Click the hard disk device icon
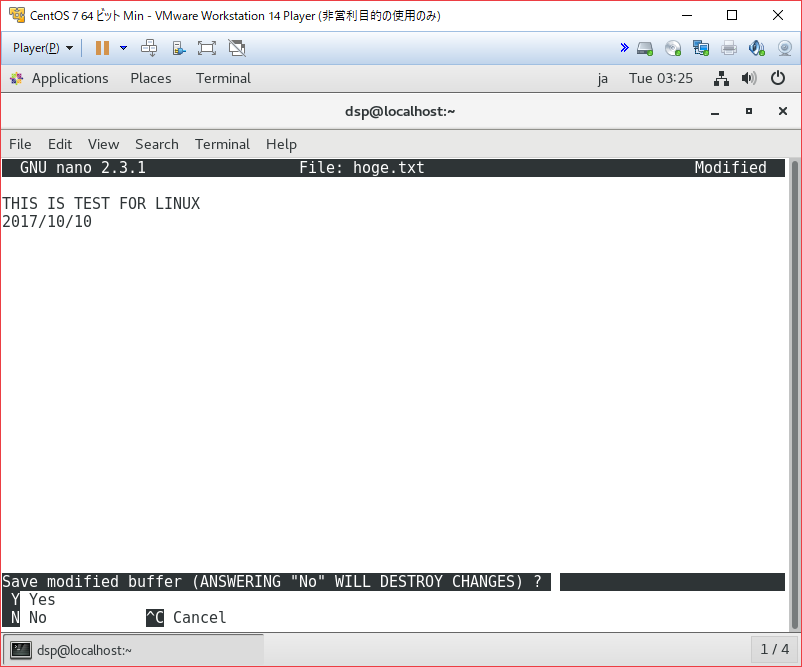This screenshot has width=802, height=667. (x=645, y=49)
